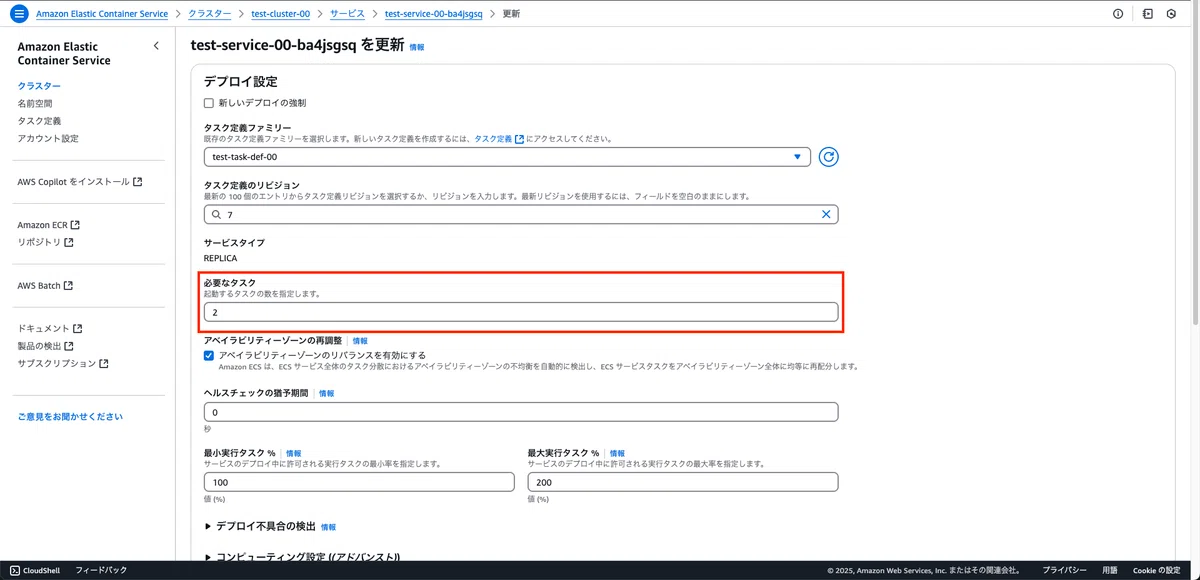Open サブスクリプション external link
Screen dimensions: 1200x580
[x=63, y=363]
